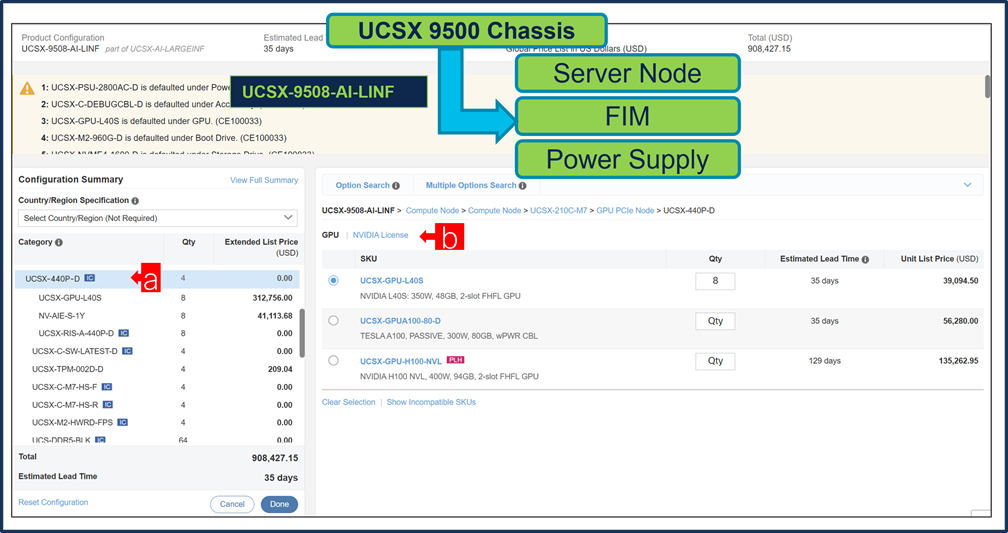Select NV-AIE-S-1Y row in summary
Image resolution: width=1008 pixels, height=533 pixels.
pos(157,316)
